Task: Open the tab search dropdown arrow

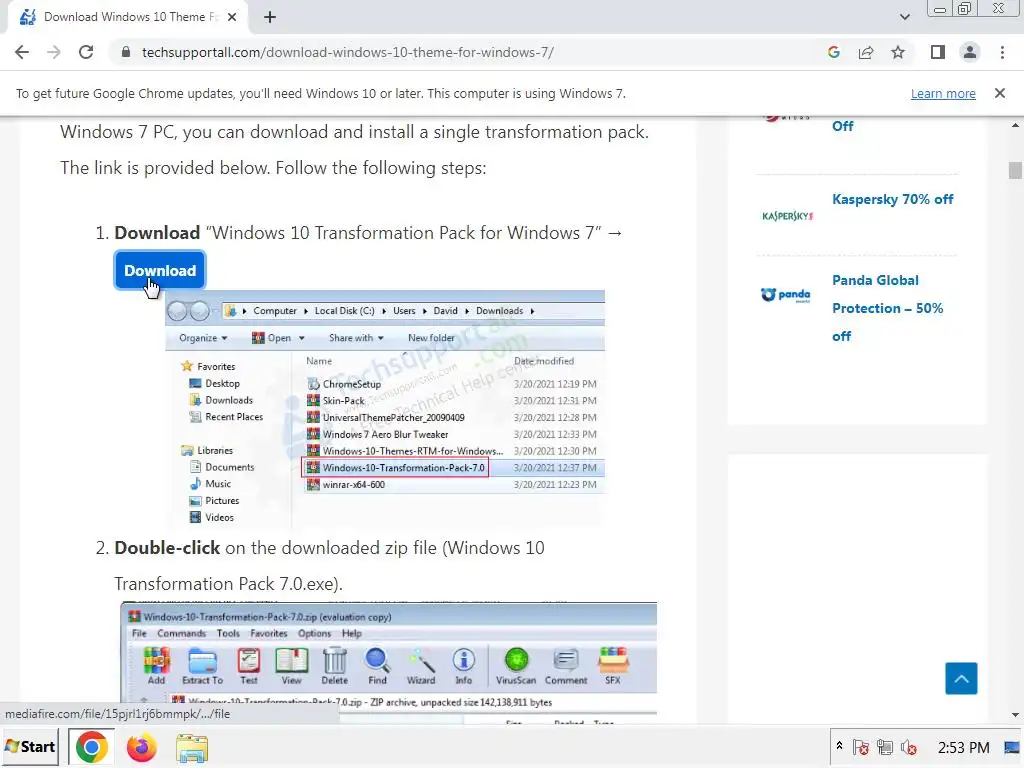Action: [904, 17]
